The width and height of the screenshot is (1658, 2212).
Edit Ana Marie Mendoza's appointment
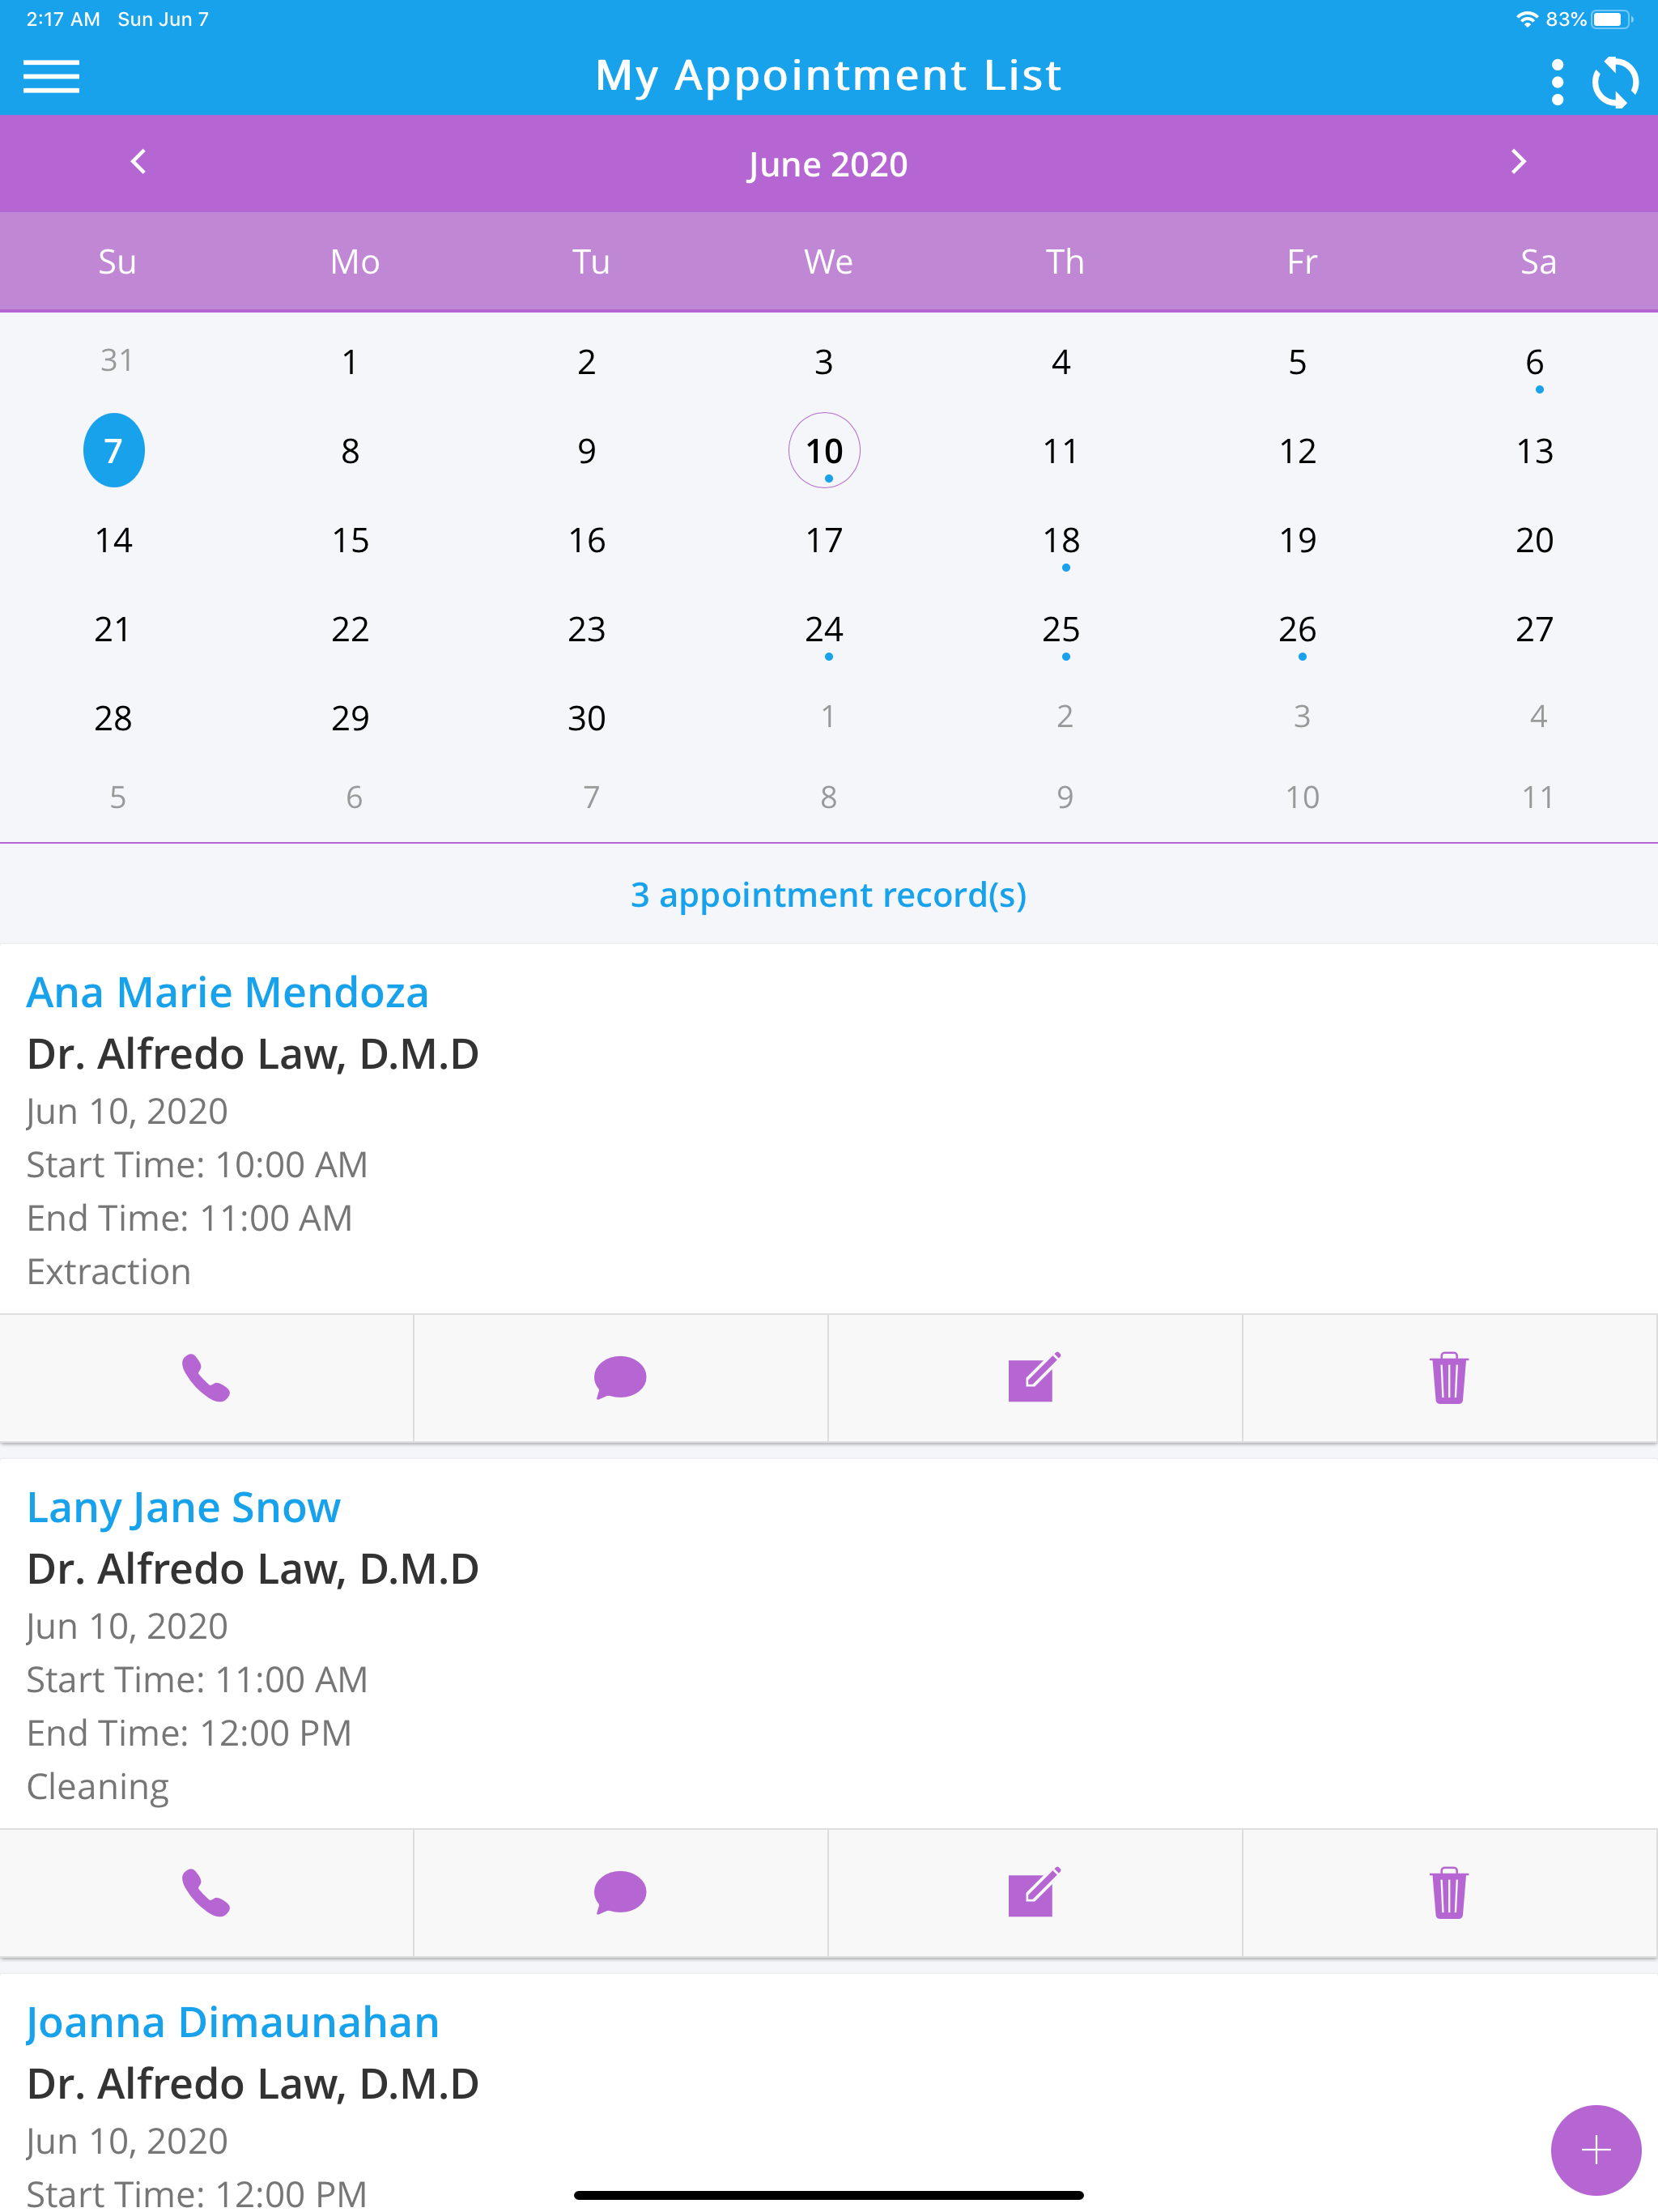point(1034,1377)
